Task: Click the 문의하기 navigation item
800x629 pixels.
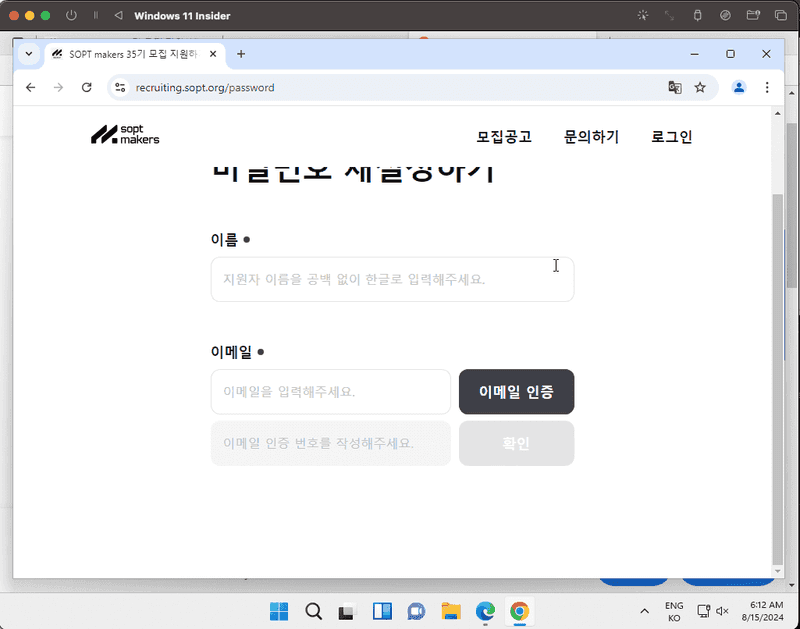Action: (591, 137)
